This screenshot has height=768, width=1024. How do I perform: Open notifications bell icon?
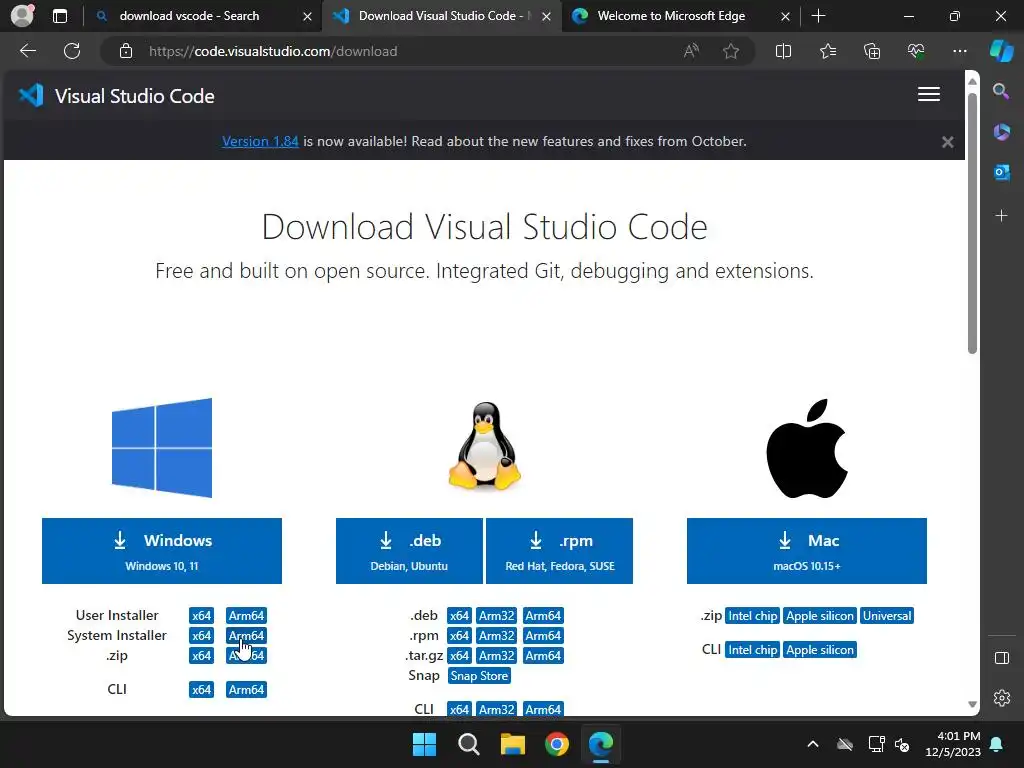pos(996,744)
